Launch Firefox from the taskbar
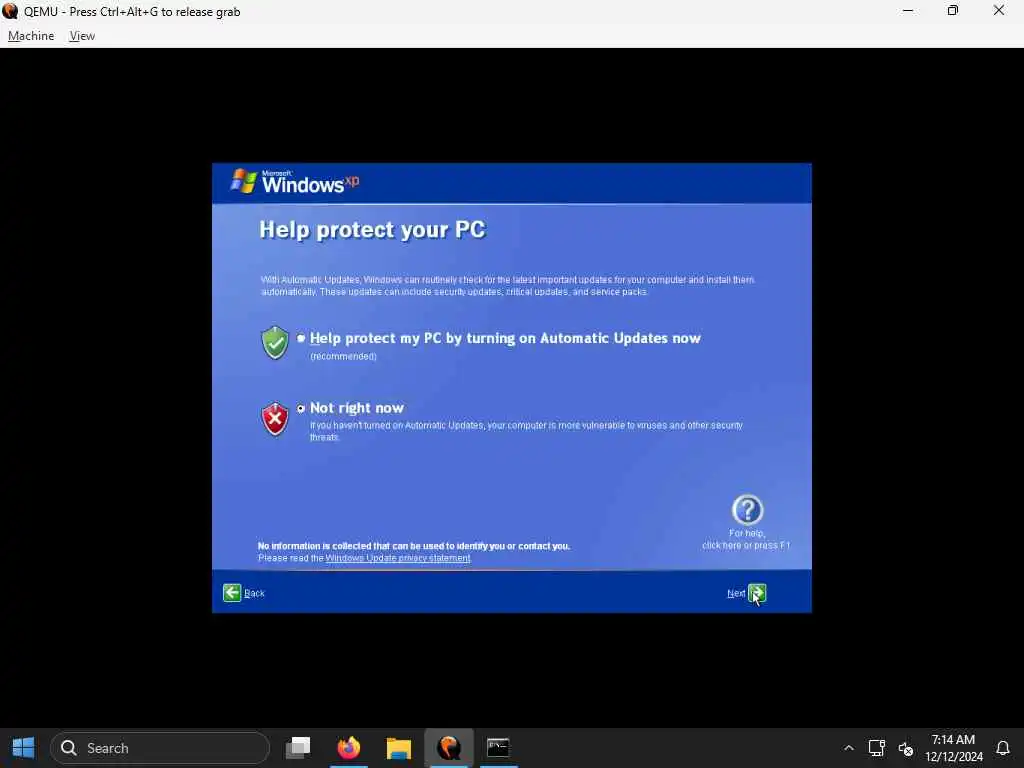Image resolution: width=1024 pixels, height=768 pixels. pos(349,748)
